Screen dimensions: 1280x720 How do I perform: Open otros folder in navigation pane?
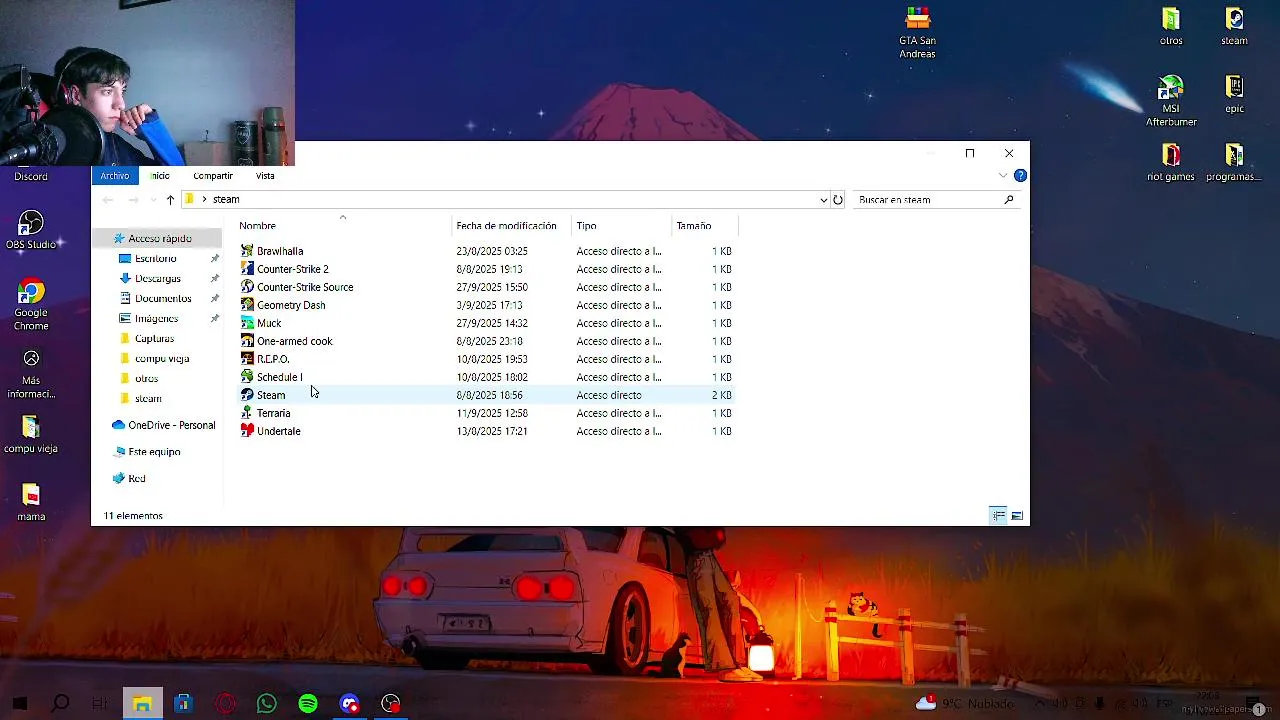146,379
